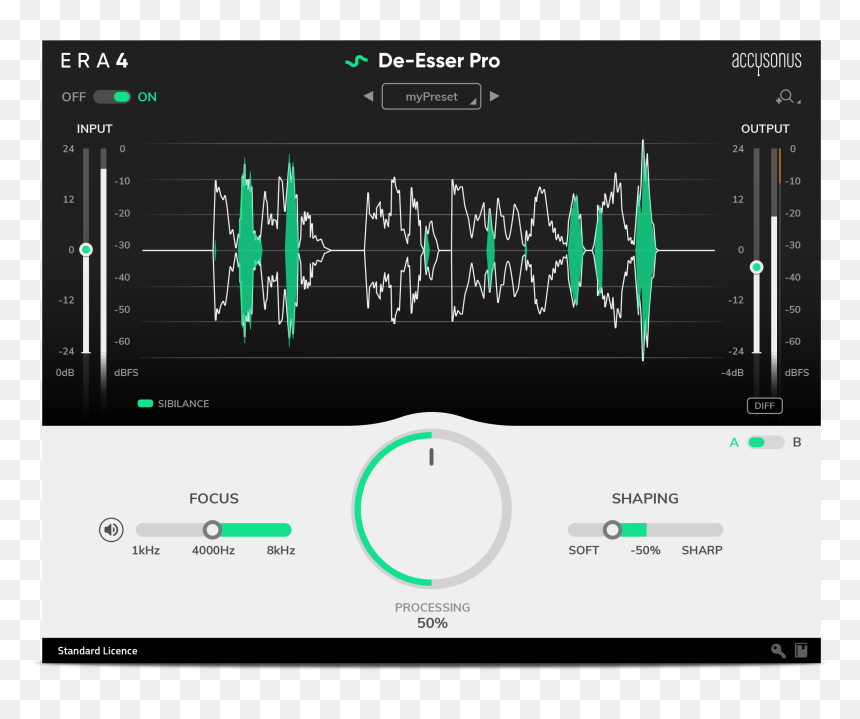Click the OUTPUT gain fader handle
The image size is (860, 719).
(x=756, y=267)
